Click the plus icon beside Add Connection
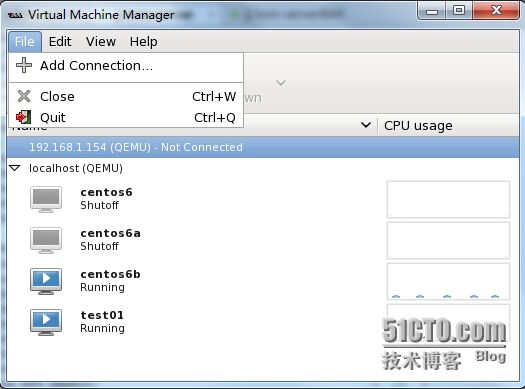Image resolution: width=525 pixels, height=389 pixels. click(24, 65)
